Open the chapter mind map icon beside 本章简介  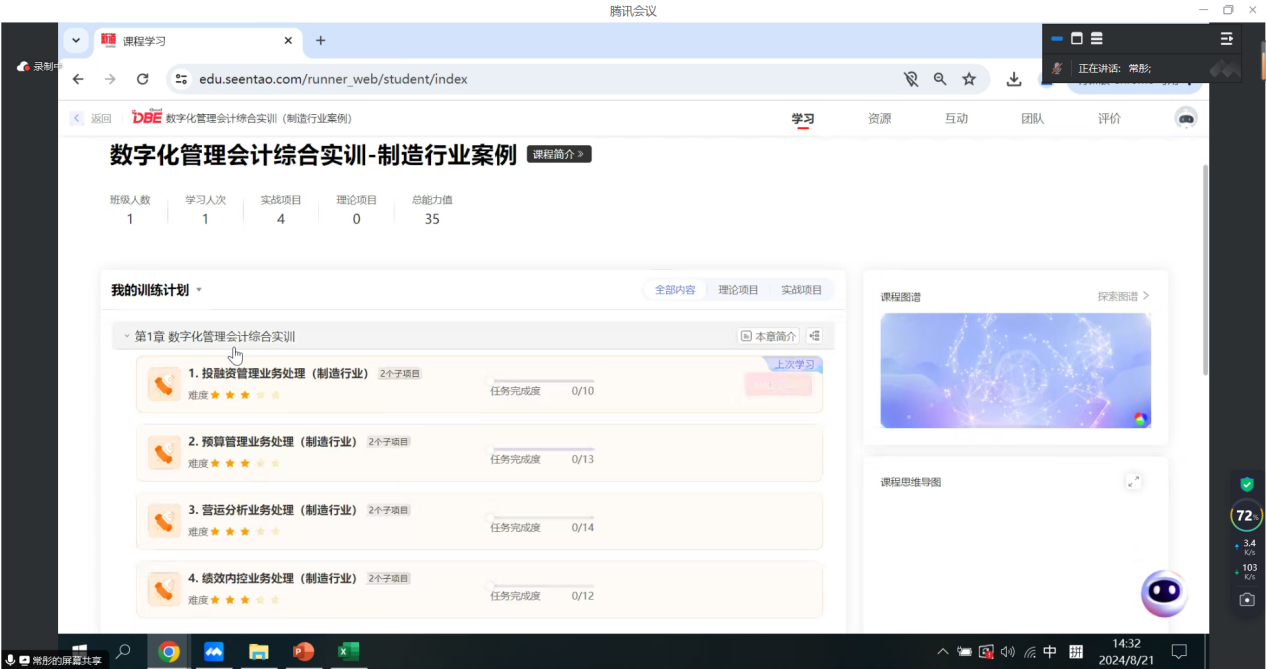814,335
